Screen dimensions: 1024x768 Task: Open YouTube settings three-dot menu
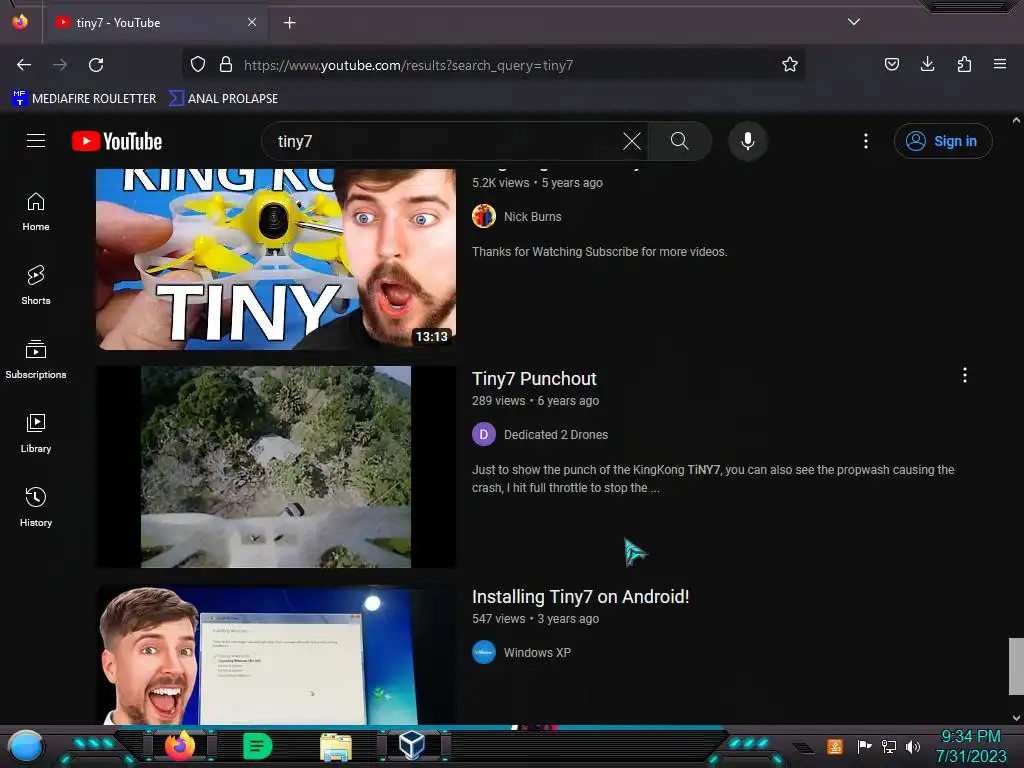pos(866,141)
